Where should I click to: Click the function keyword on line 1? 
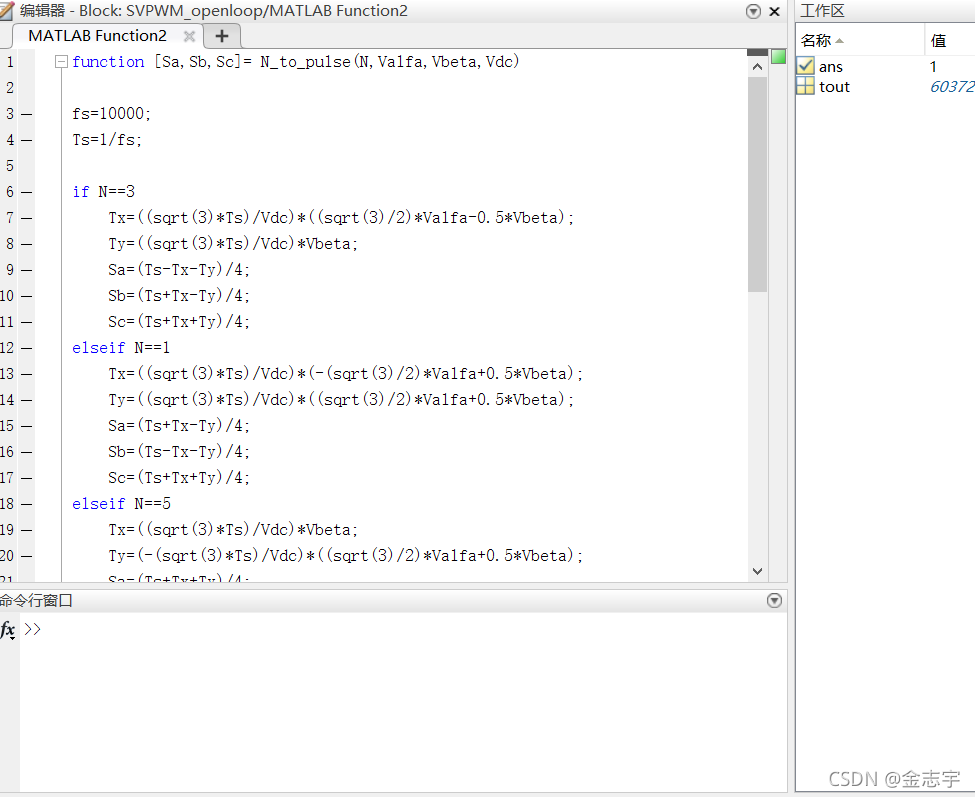coord(108,62)
